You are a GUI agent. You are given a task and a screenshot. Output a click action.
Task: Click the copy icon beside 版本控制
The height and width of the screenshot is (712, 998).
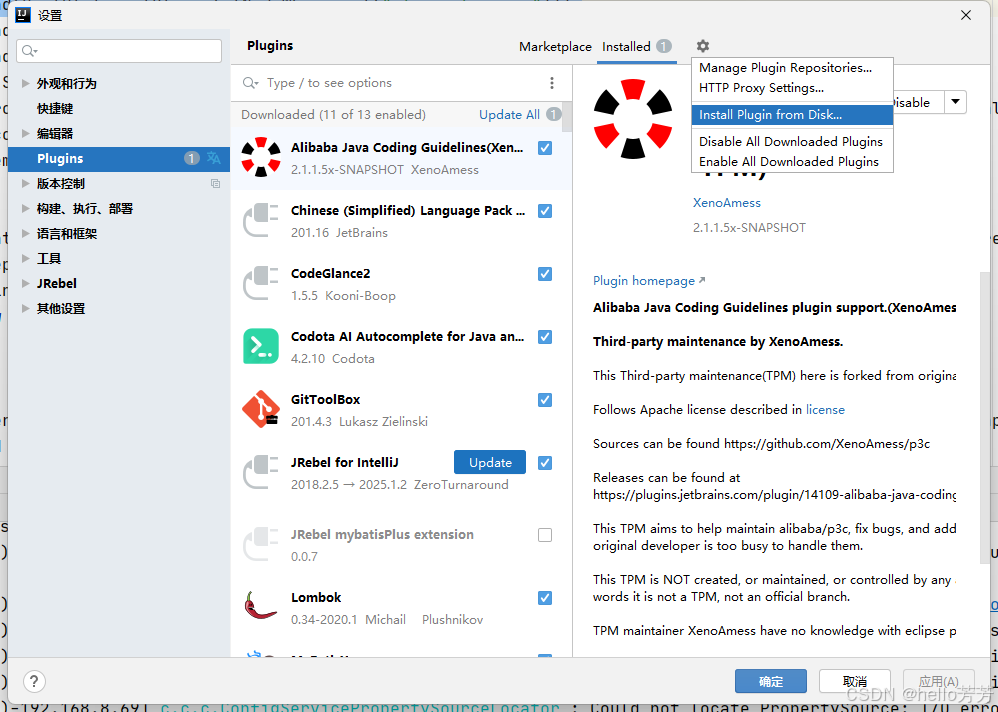[215, 183]
